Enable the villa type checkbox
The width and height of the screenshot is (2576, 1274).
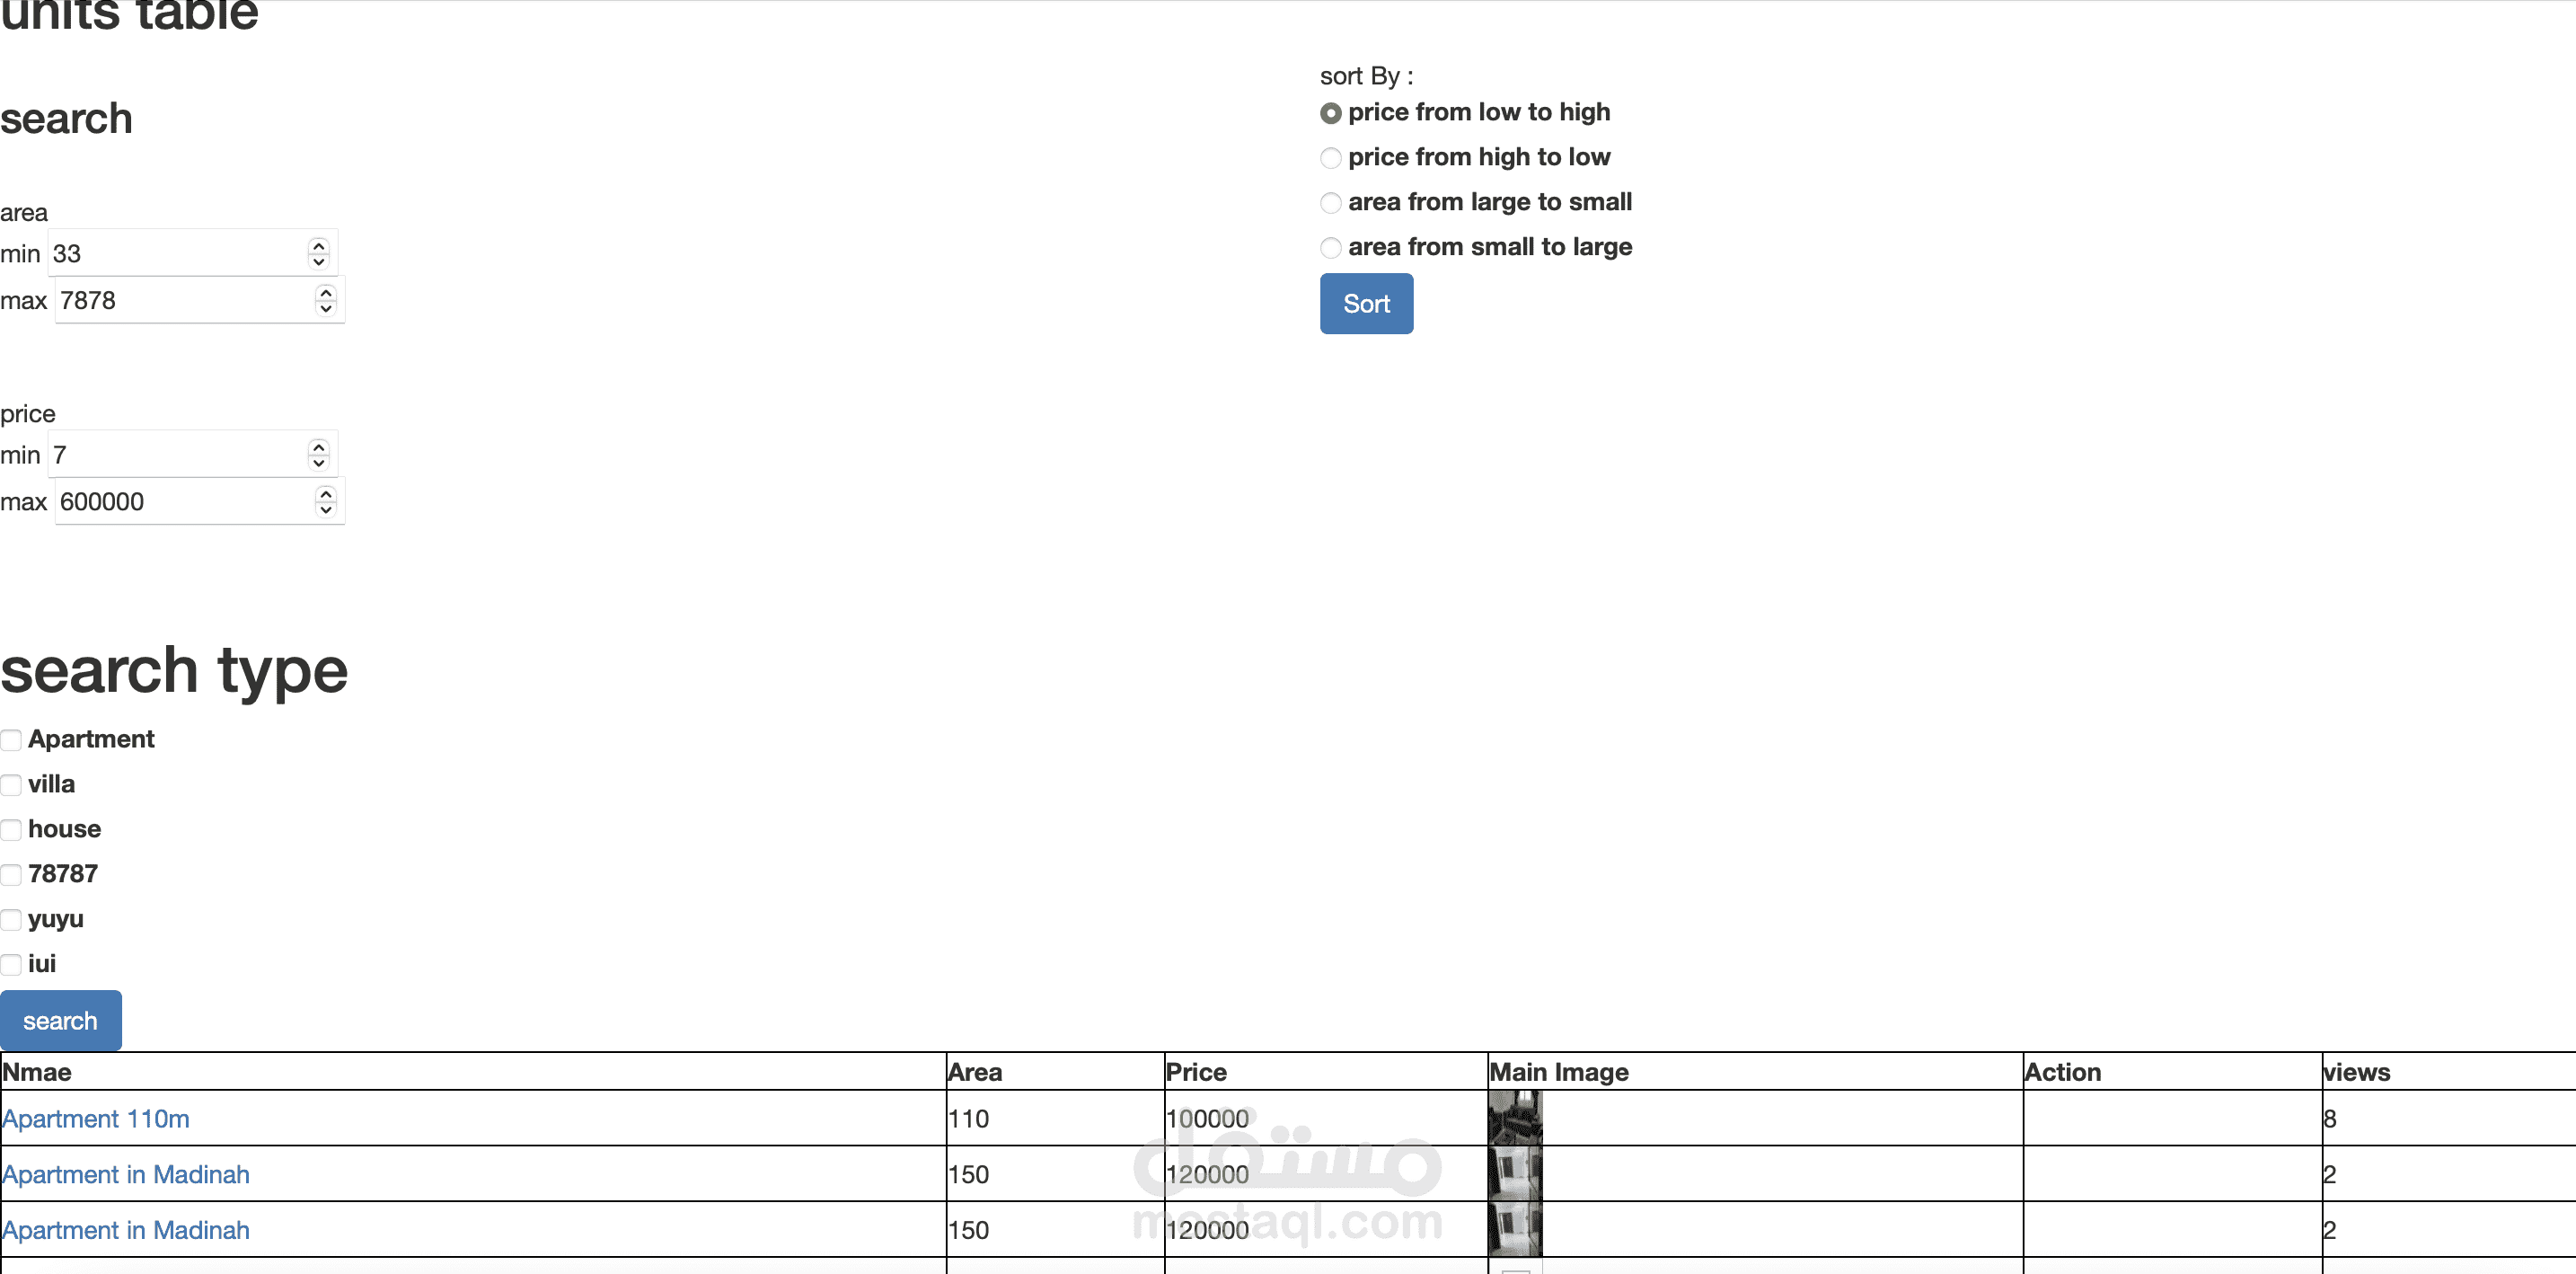10,783
